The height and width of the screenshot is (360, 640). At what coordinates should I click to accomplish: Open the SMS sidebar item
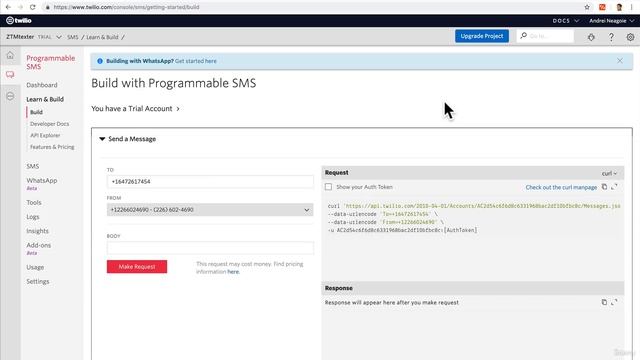click(x=33, y=166)
